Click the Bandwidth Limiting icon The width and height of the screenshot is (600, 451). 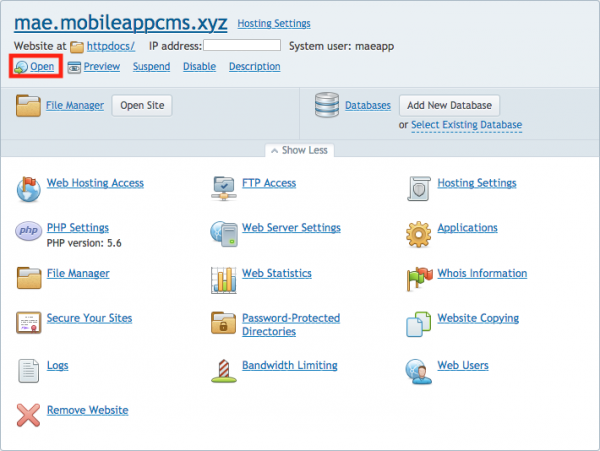click(224, 370)
